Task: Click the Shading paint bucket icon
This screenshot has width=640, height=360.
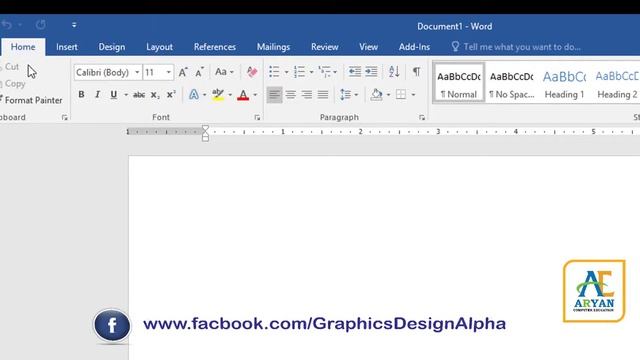Action: tap(376, 95)
